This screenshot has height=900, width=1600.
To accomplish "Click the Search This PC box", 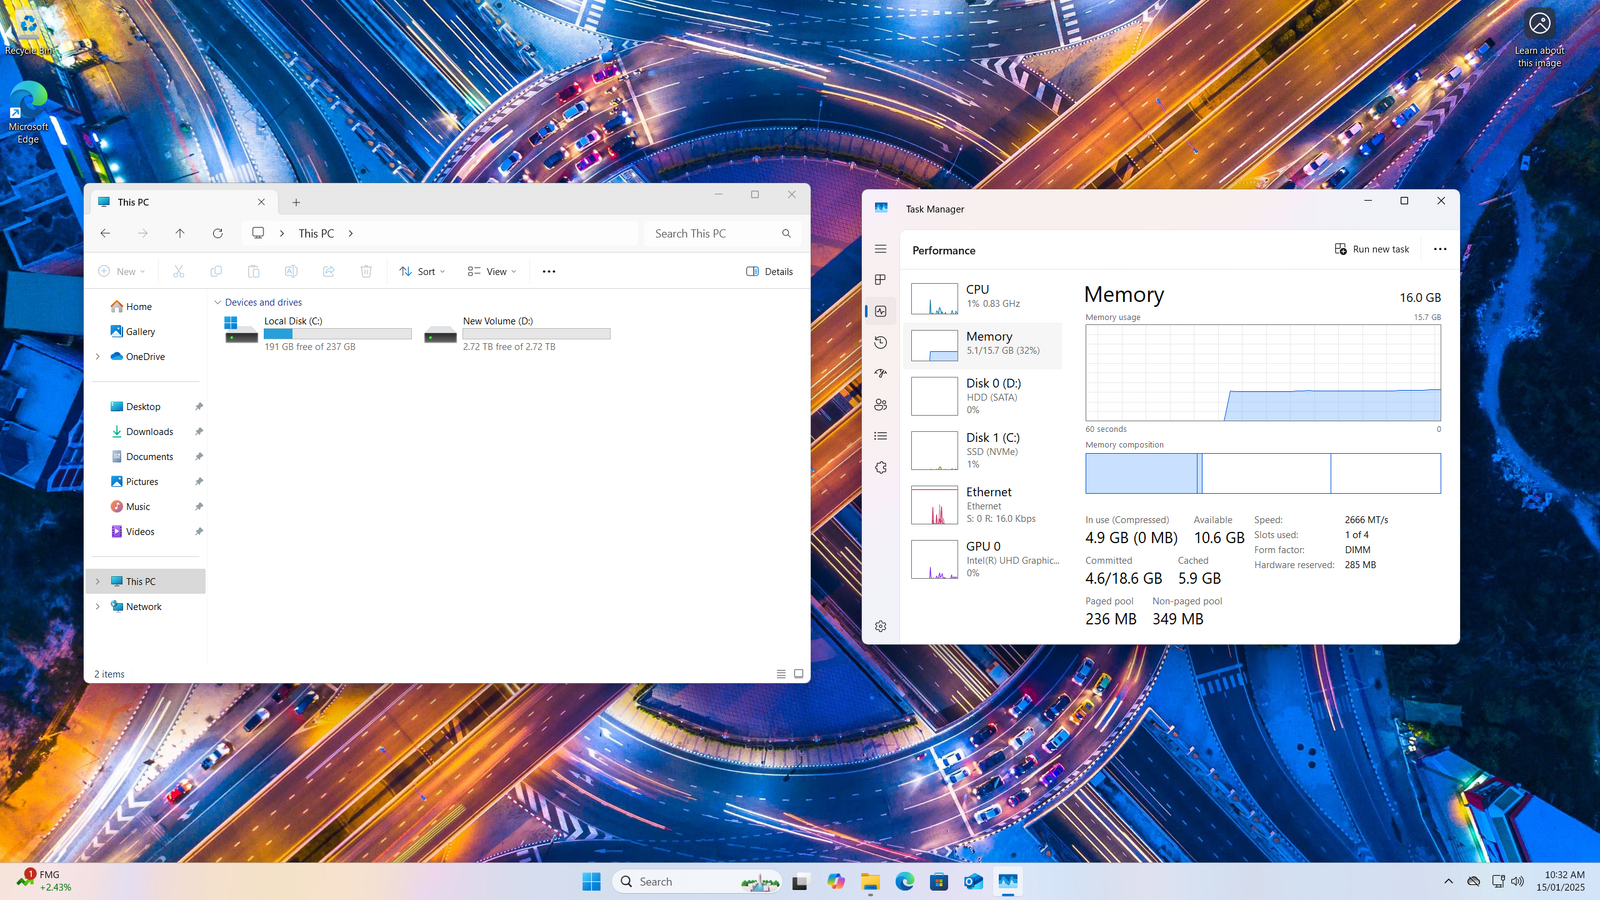I will tap(722, 233).
